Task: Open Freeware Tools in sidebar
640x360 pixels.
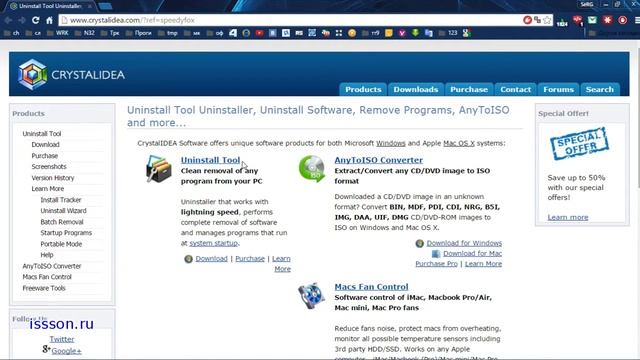Action: tap(44, 288)
